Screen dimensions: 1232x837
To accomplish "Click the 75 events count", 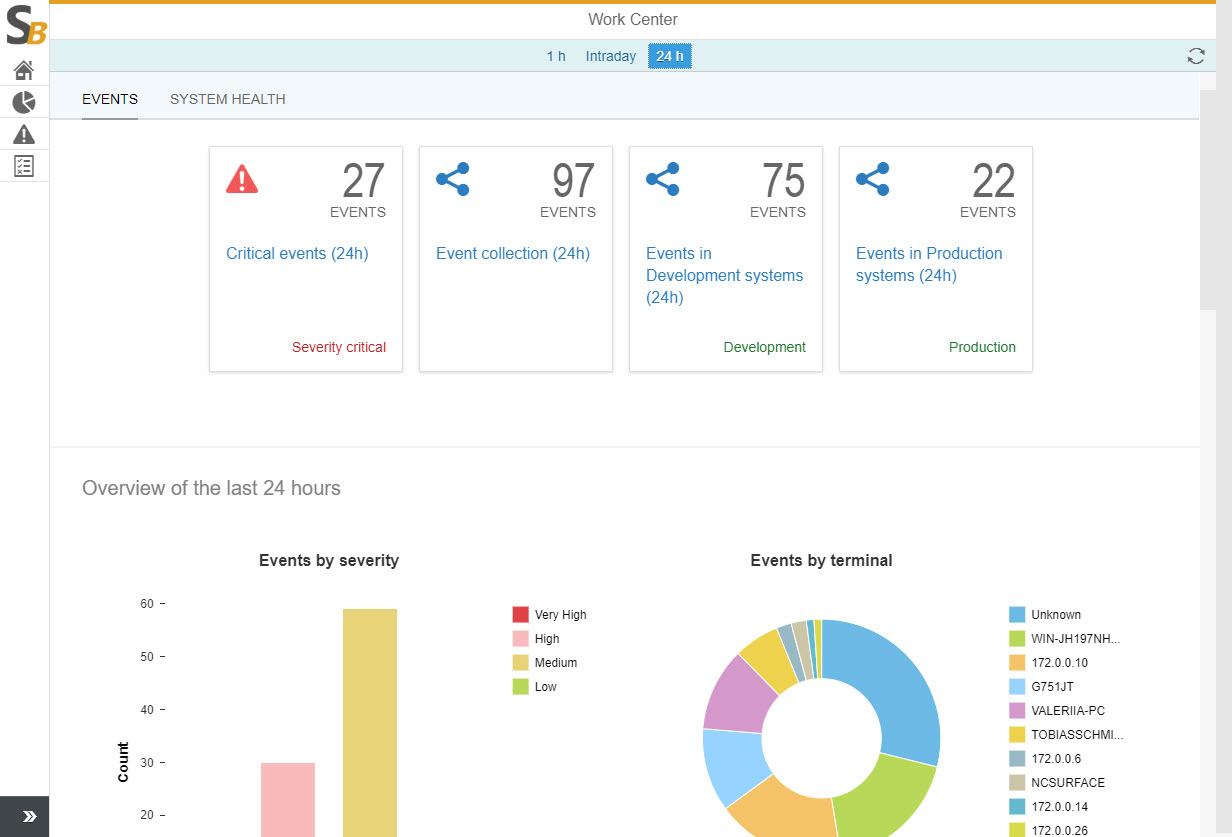I will point(784,181).
